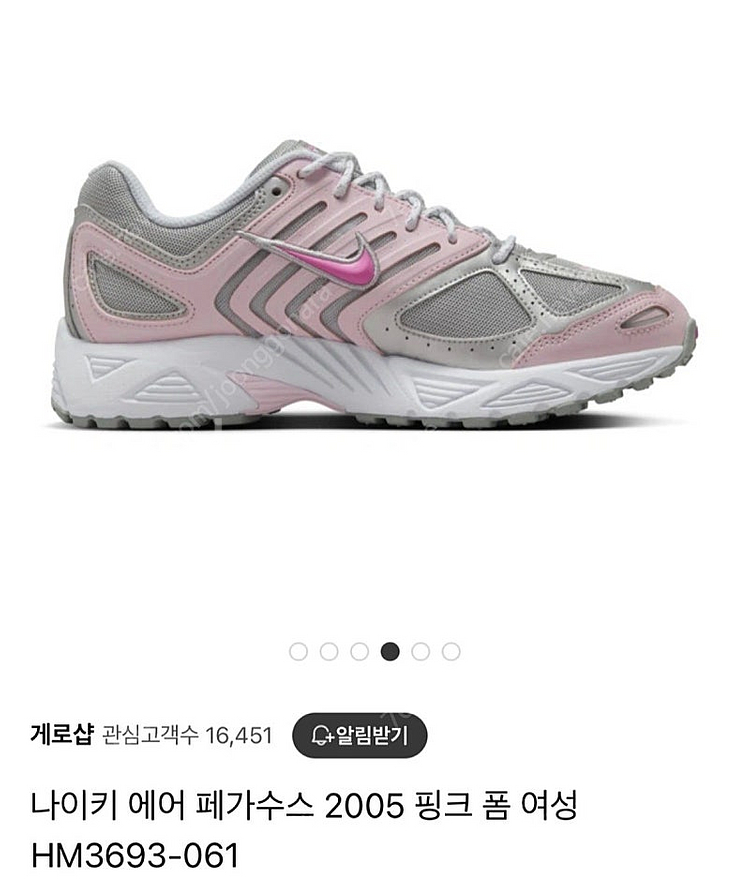Screen dimensions: 750x893
Task: Subscribe via the 알림받기 button label
Action: (x=372, y=735)
